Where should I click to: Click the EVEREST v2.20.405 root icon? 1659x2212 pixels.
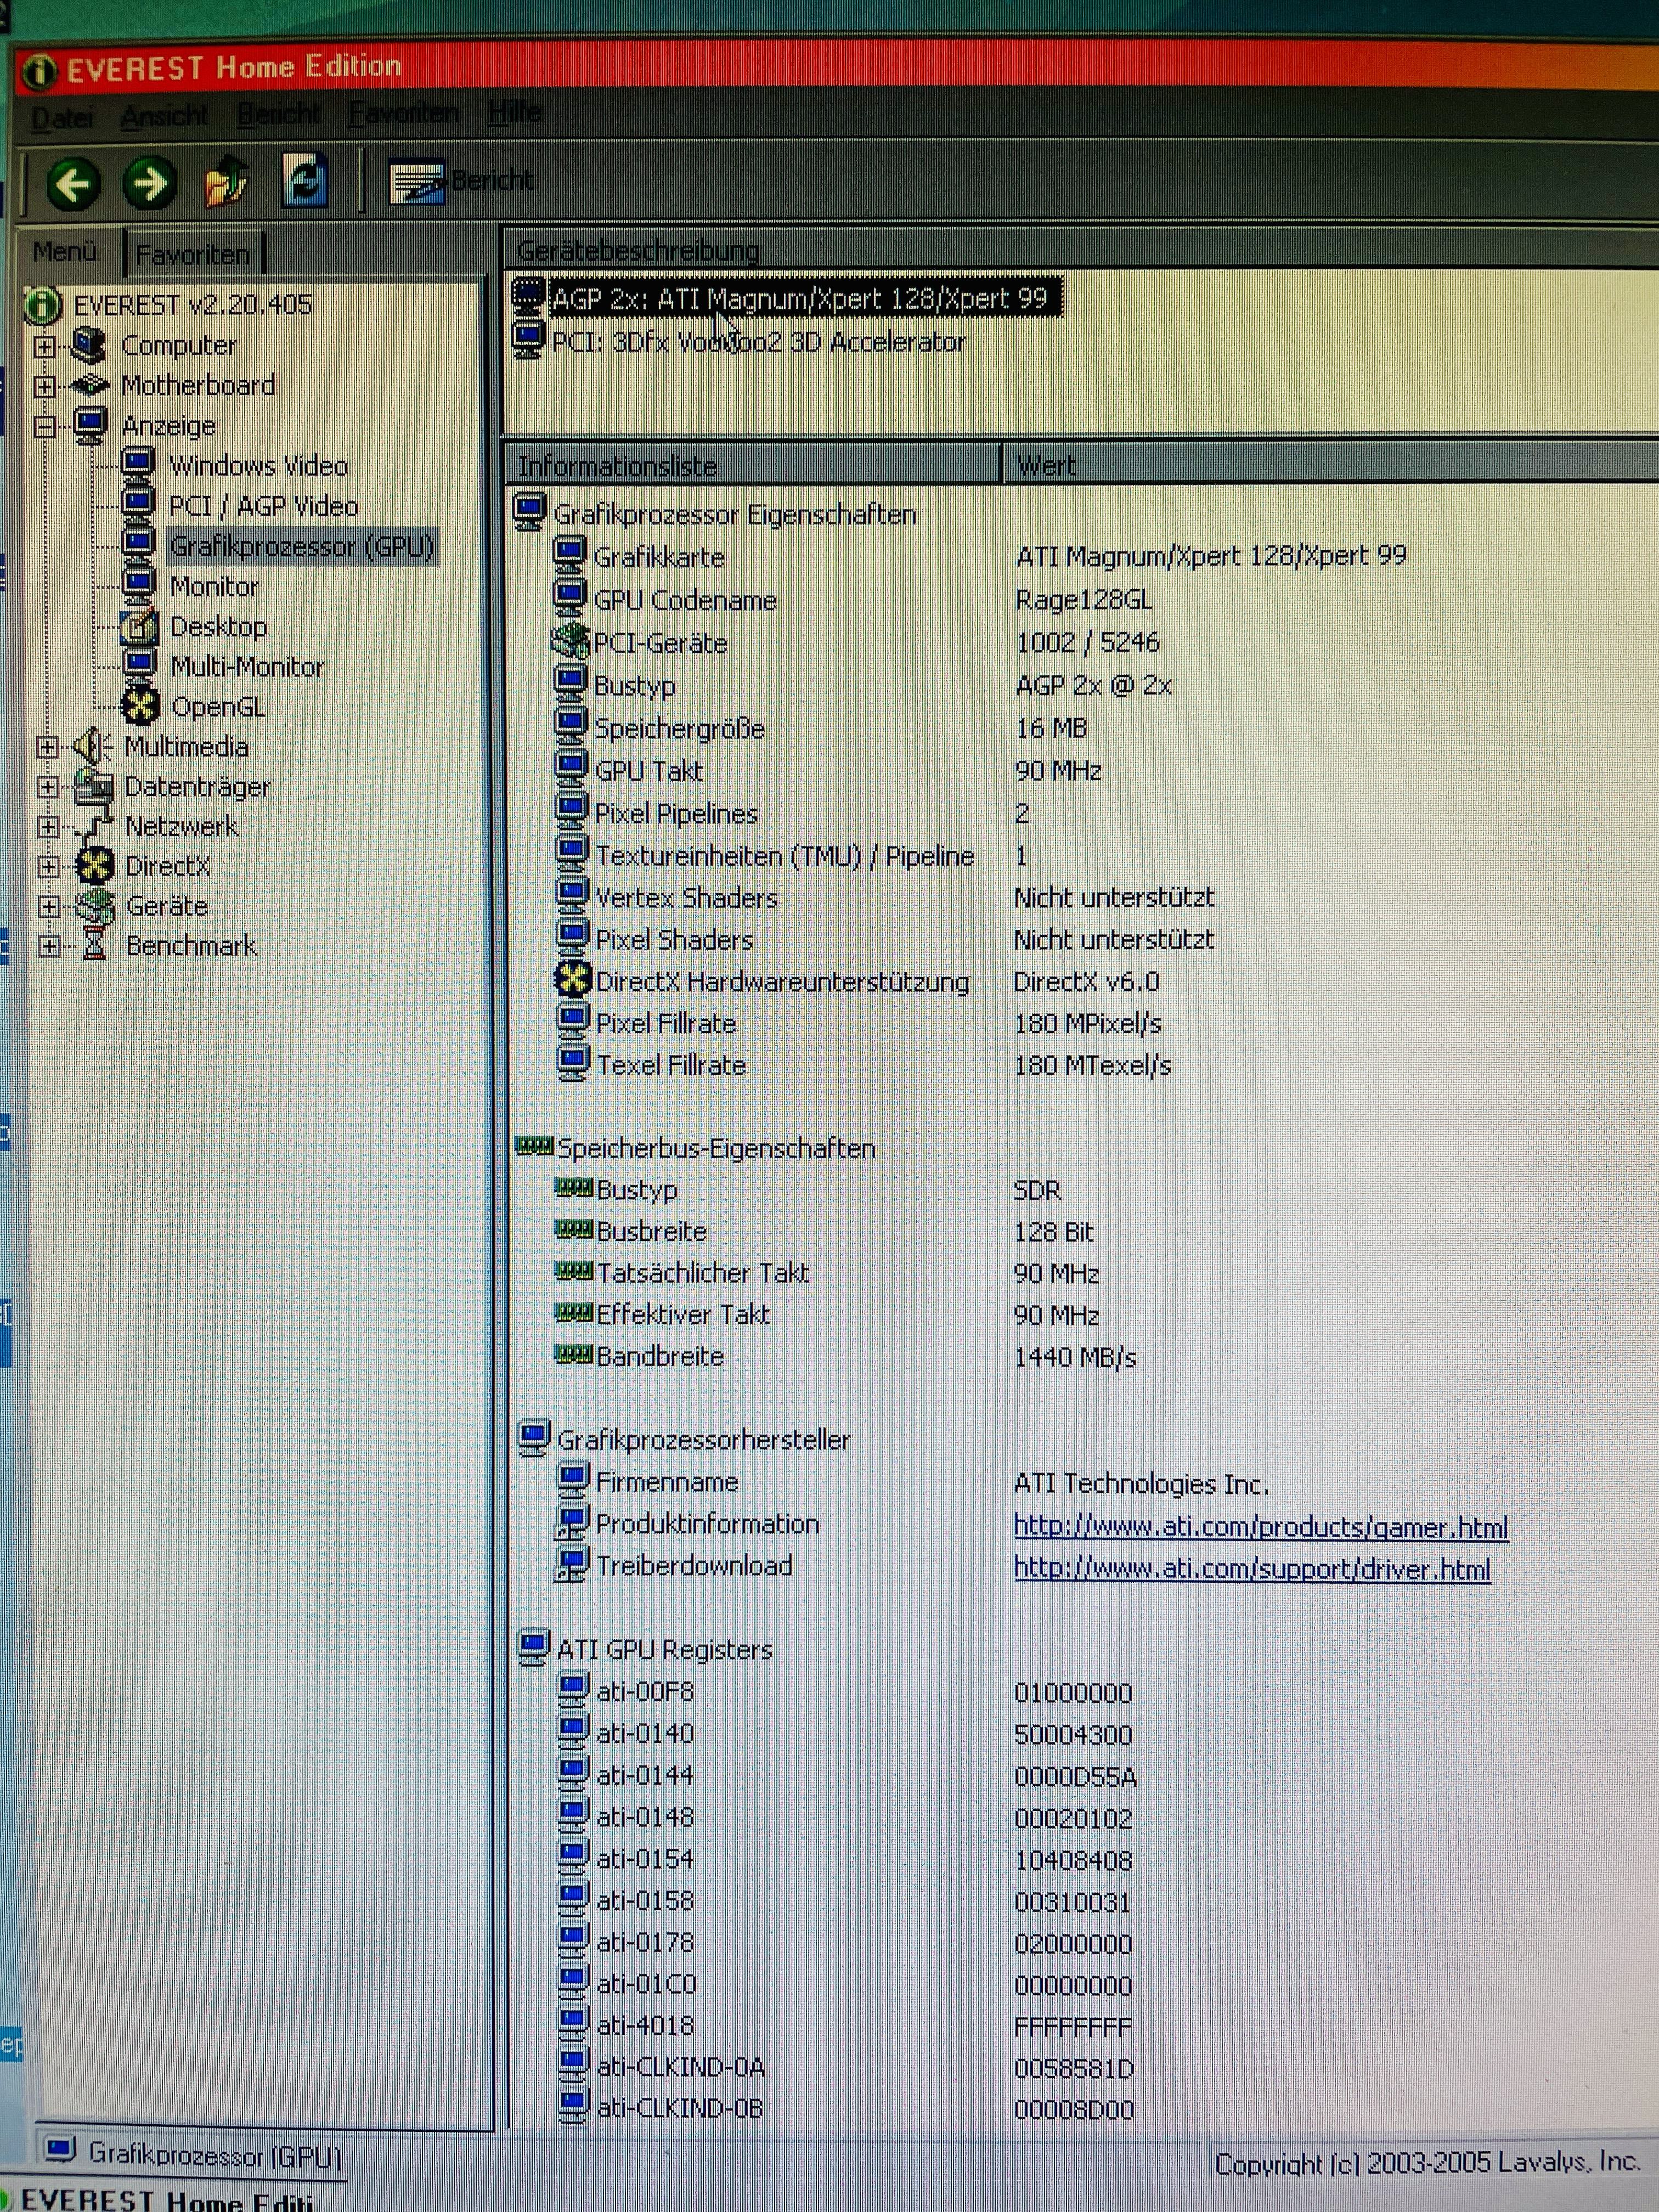click(x=44, y=305)
